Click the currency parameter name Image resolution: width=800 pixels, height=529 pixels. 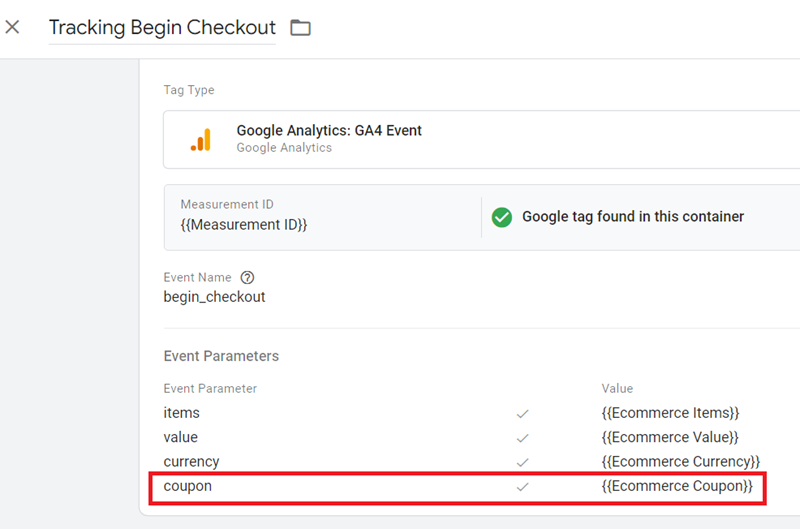(x=191, y=462)
